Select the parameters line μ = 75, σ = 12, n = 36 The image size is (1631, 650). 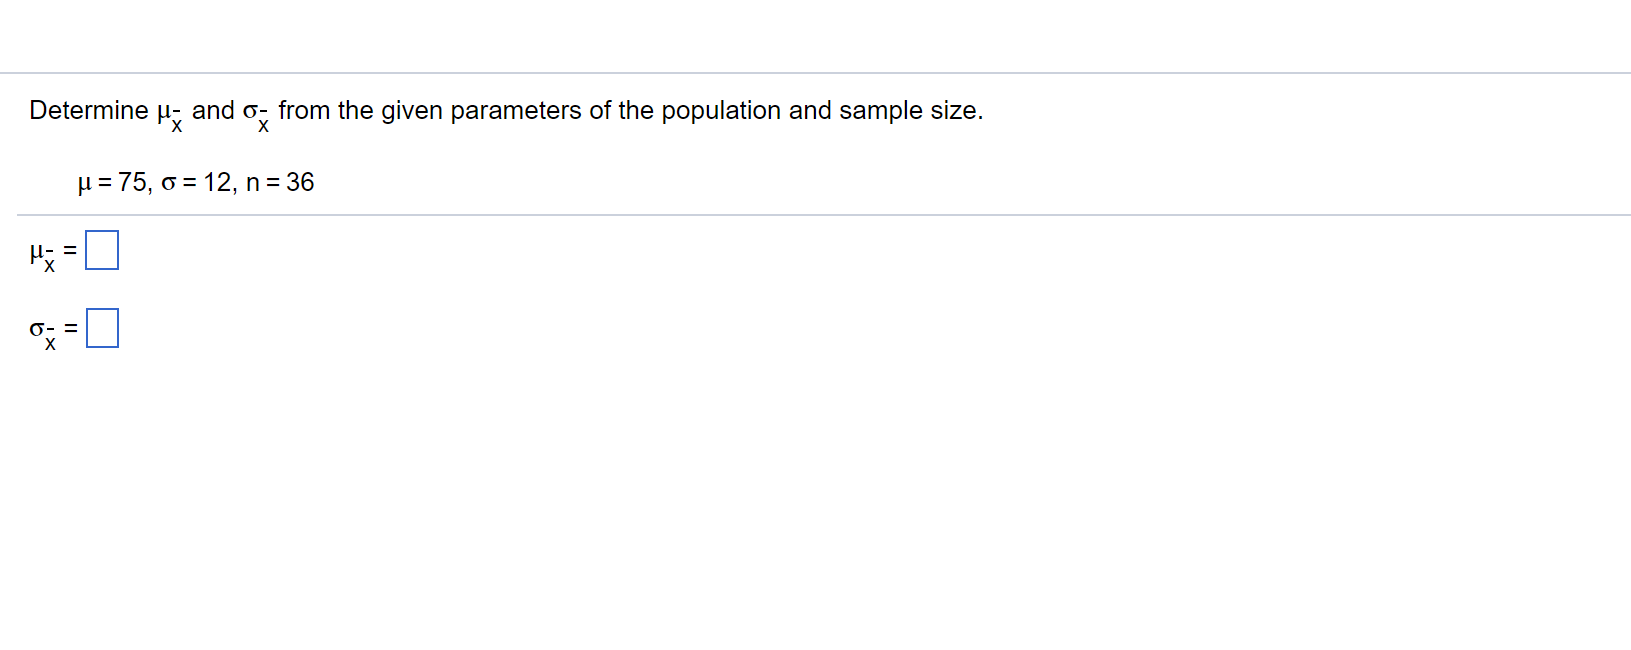196,182
